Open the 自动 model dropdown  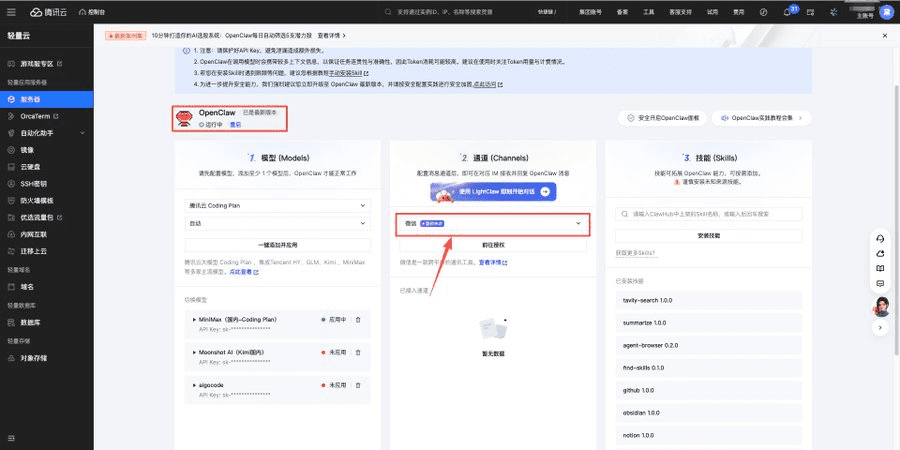click(x=278, y=223)
